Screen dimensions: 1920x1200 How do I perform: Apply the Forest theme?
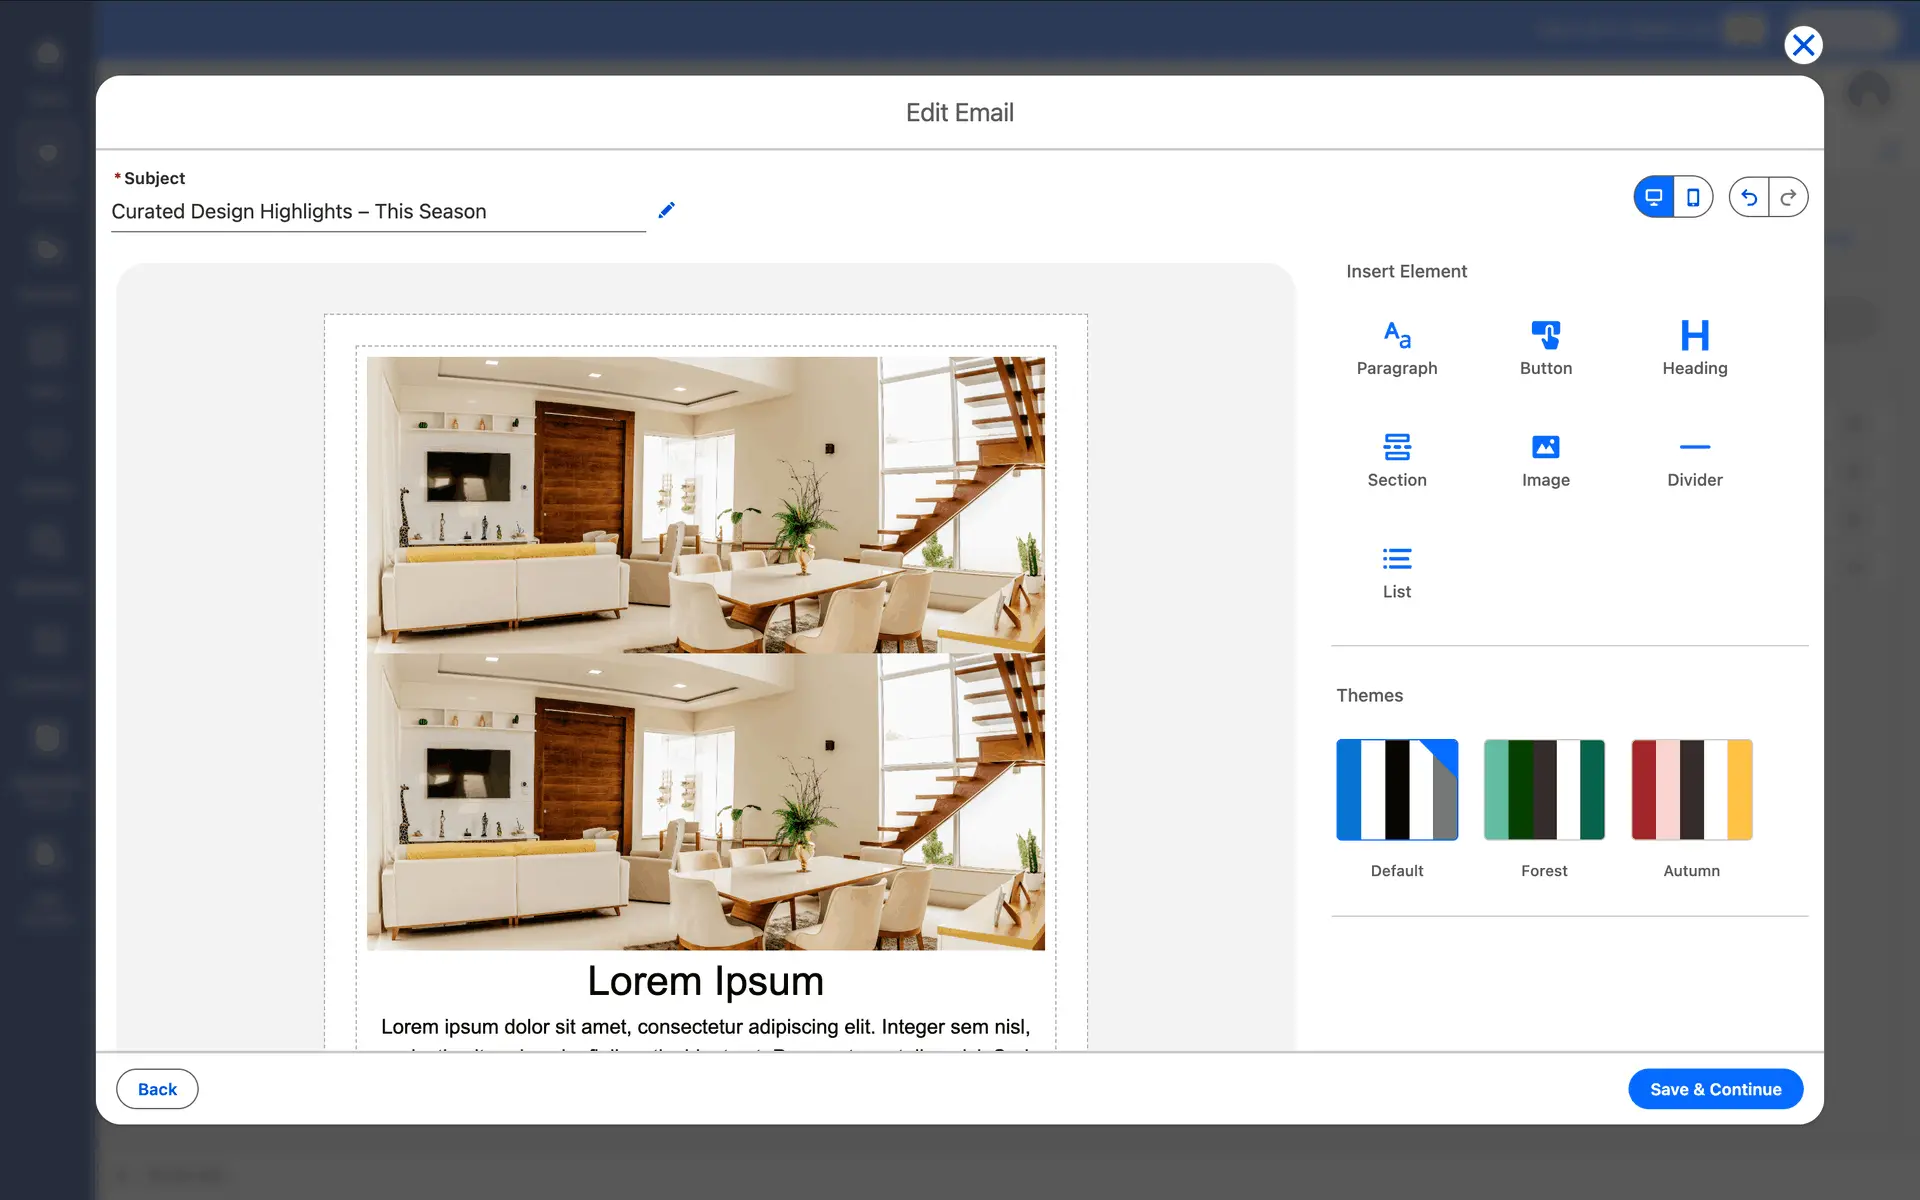[1544, 790]
